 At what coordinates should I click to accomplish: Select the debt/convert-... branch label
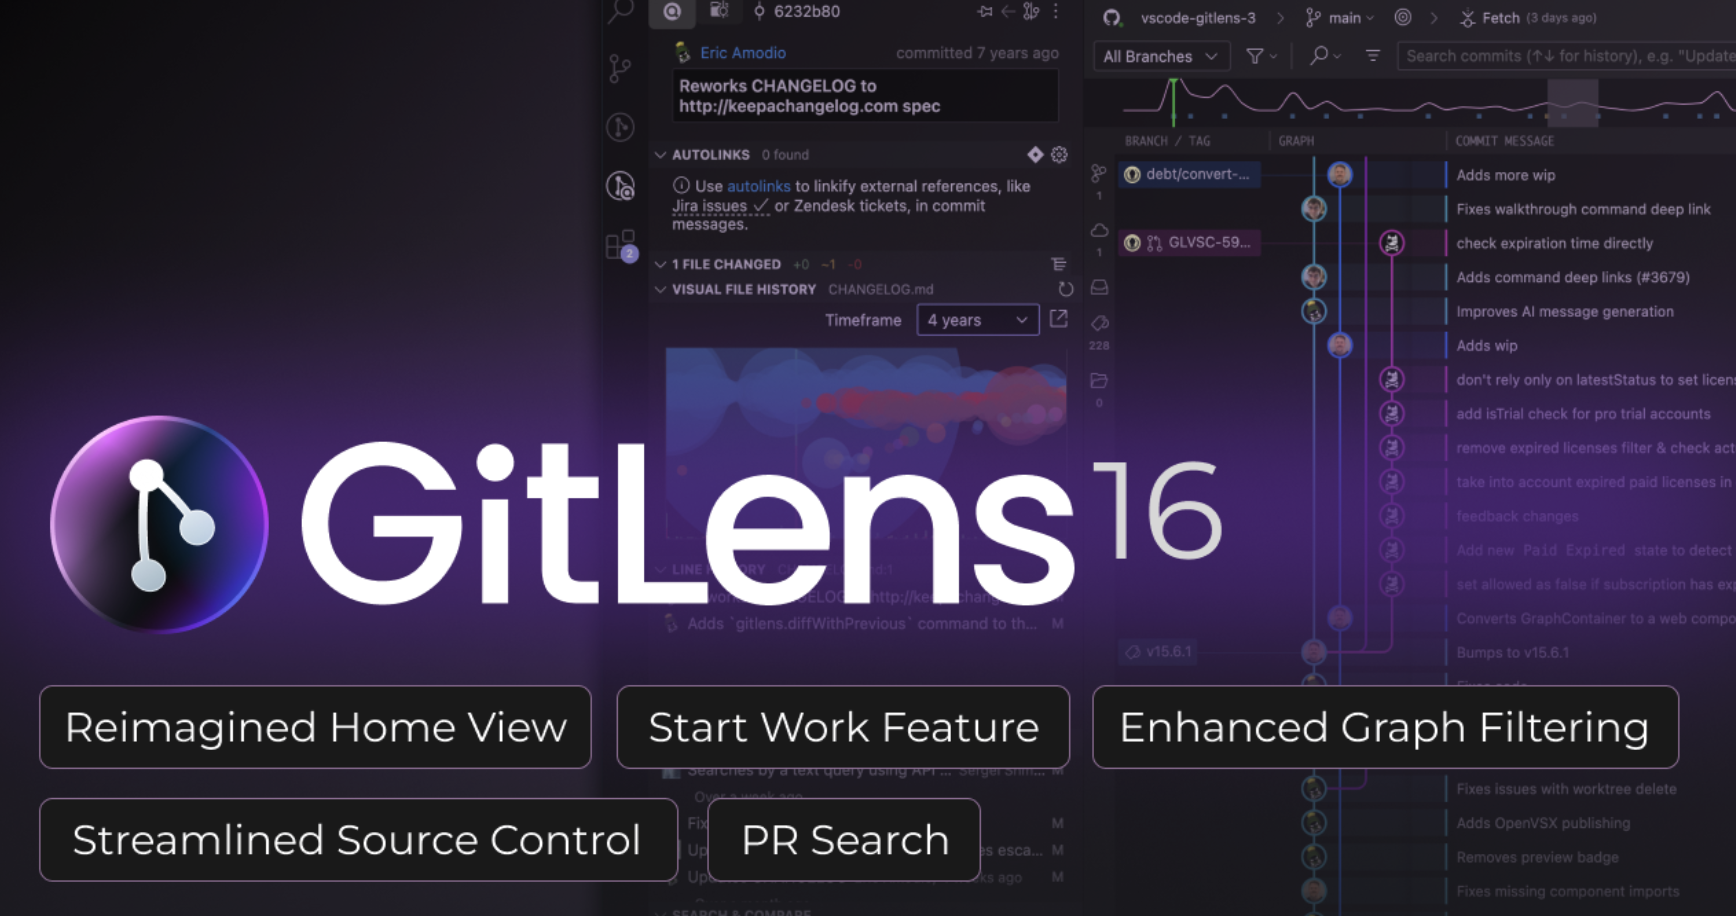tap(1189, 174)
